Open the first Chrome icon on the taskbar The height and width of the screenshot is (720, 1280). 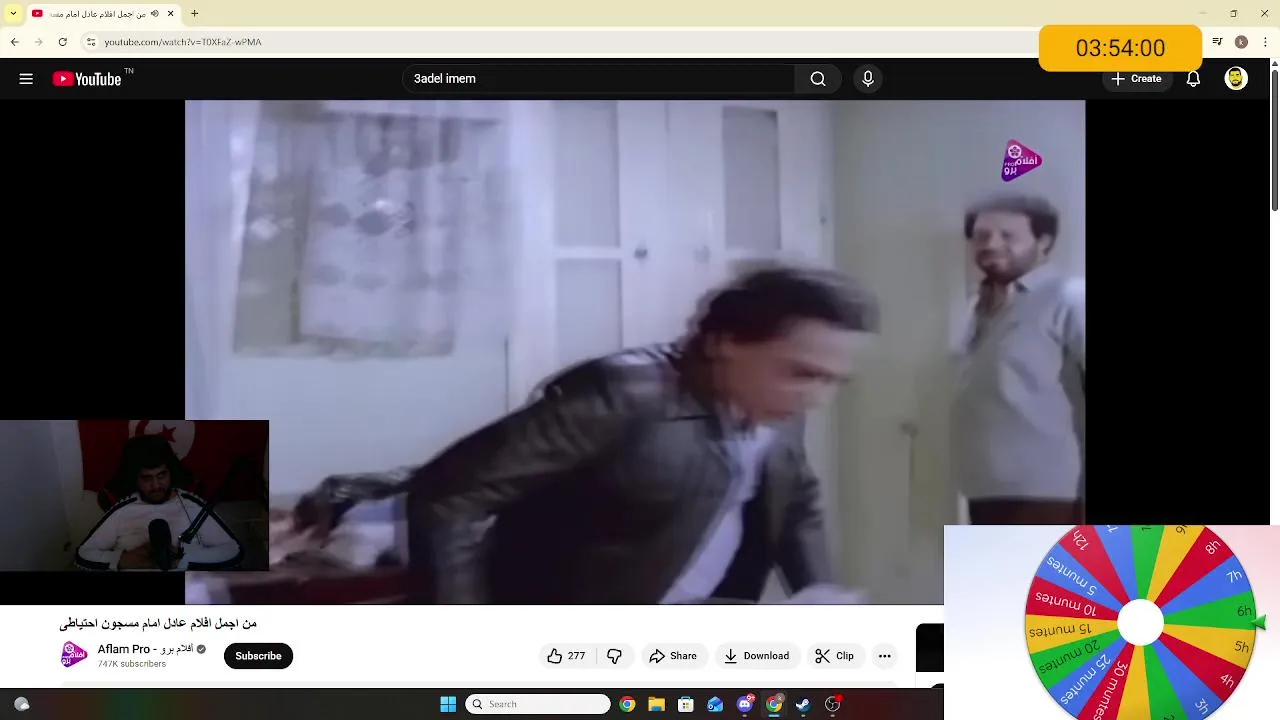pos(627,704)
